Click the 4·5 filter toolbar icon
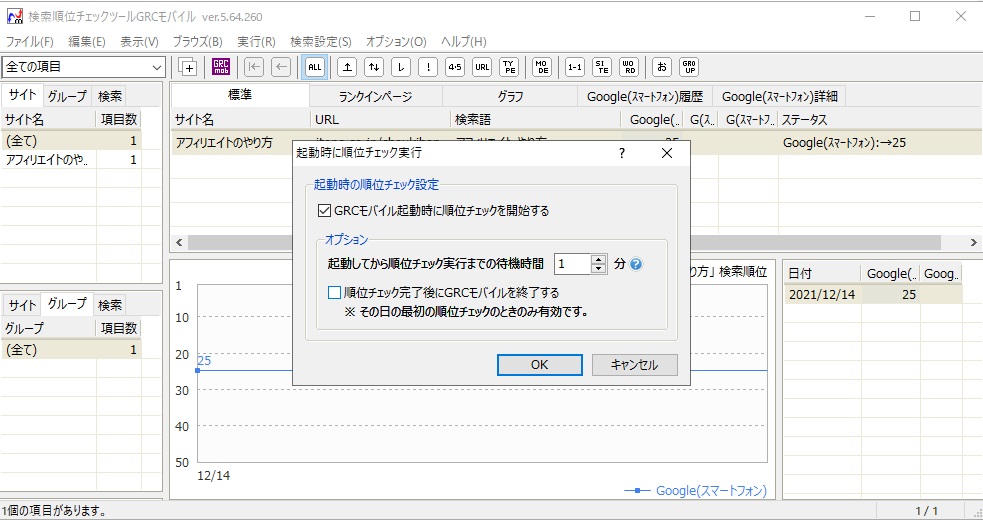 pos(455,67)
